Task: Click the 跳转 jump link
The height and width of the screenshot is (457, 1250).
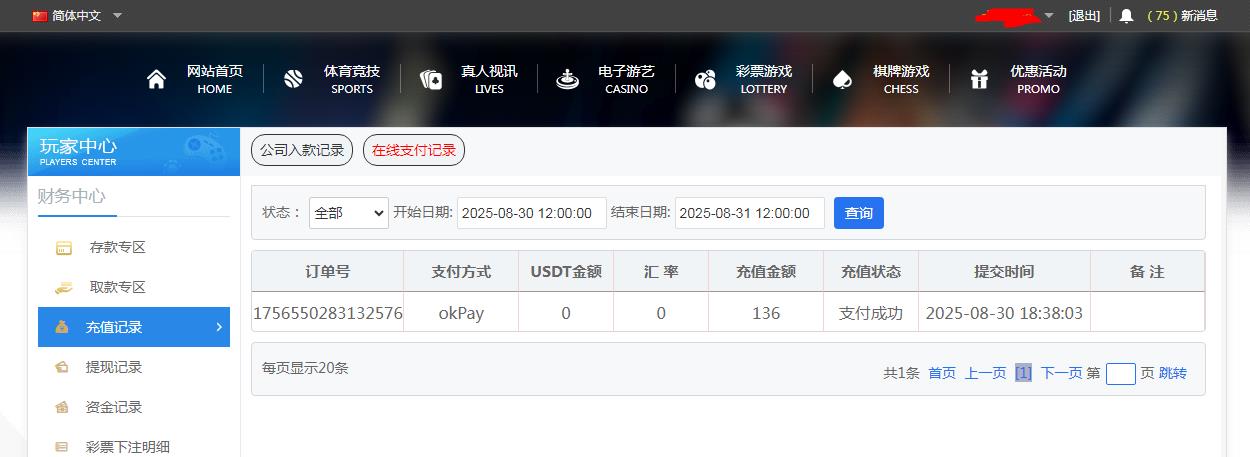Action: click(1173, 373)
